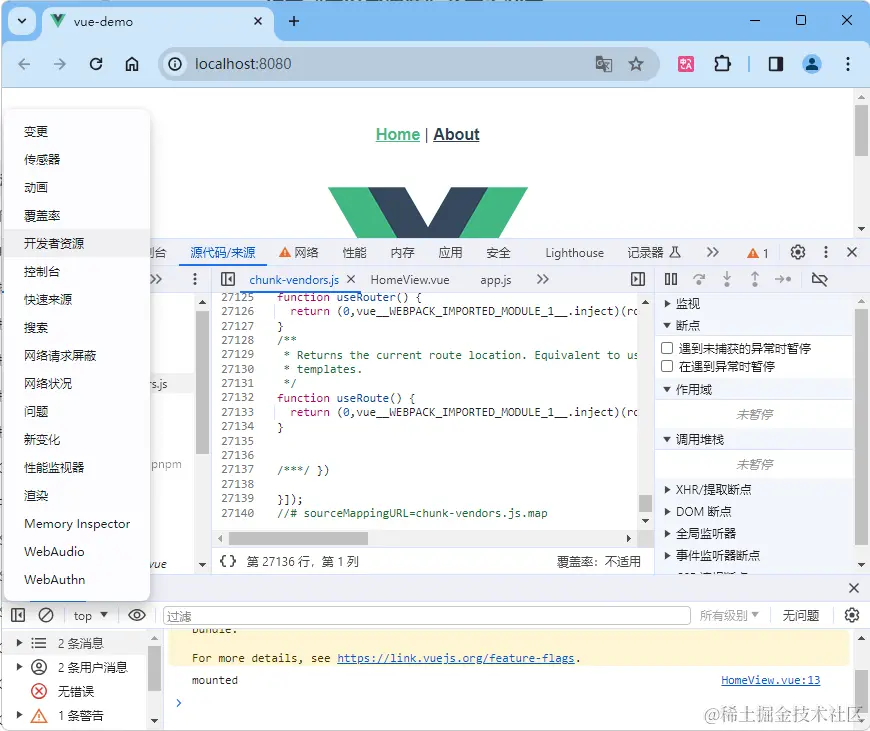This screenshot has height=731, width=870.
Task: Select 开发者资源 from the menu
Action: (77, 243)
